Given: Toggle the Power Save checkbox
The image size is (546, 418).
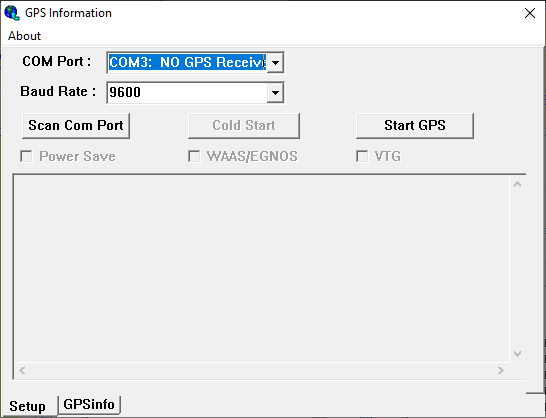Looking at the screenshot, I should [26, 156].
